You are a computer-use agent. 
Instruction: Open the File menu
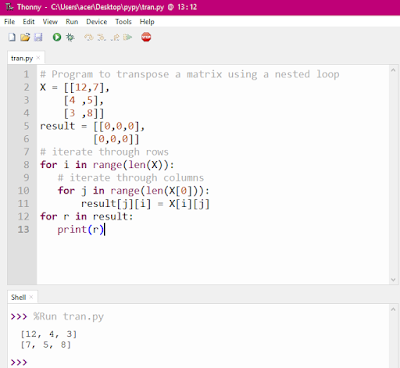9,22
